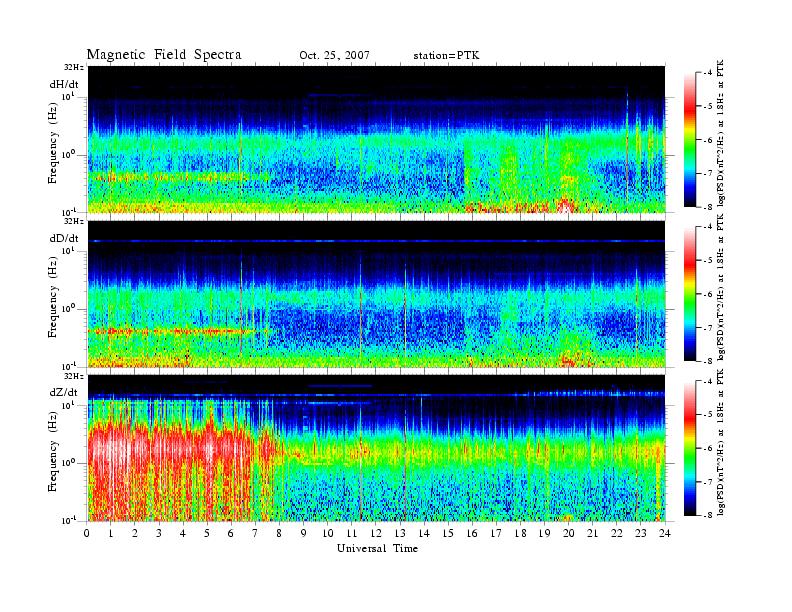
Task: Click time tick label "24"
Action: click(x=664, y=533)
